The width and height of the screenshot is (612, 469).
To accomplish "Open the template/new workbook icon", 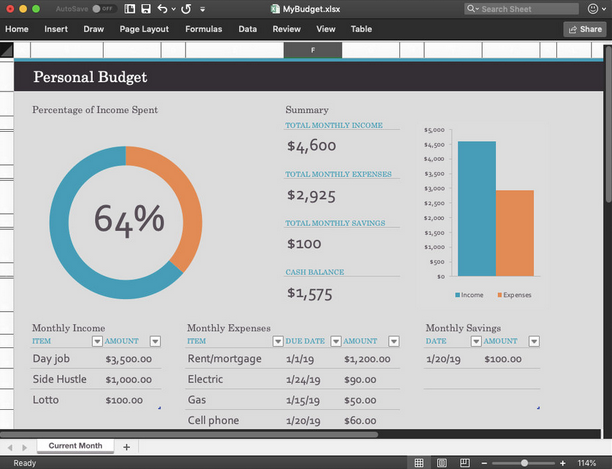I will pos(130,9).
